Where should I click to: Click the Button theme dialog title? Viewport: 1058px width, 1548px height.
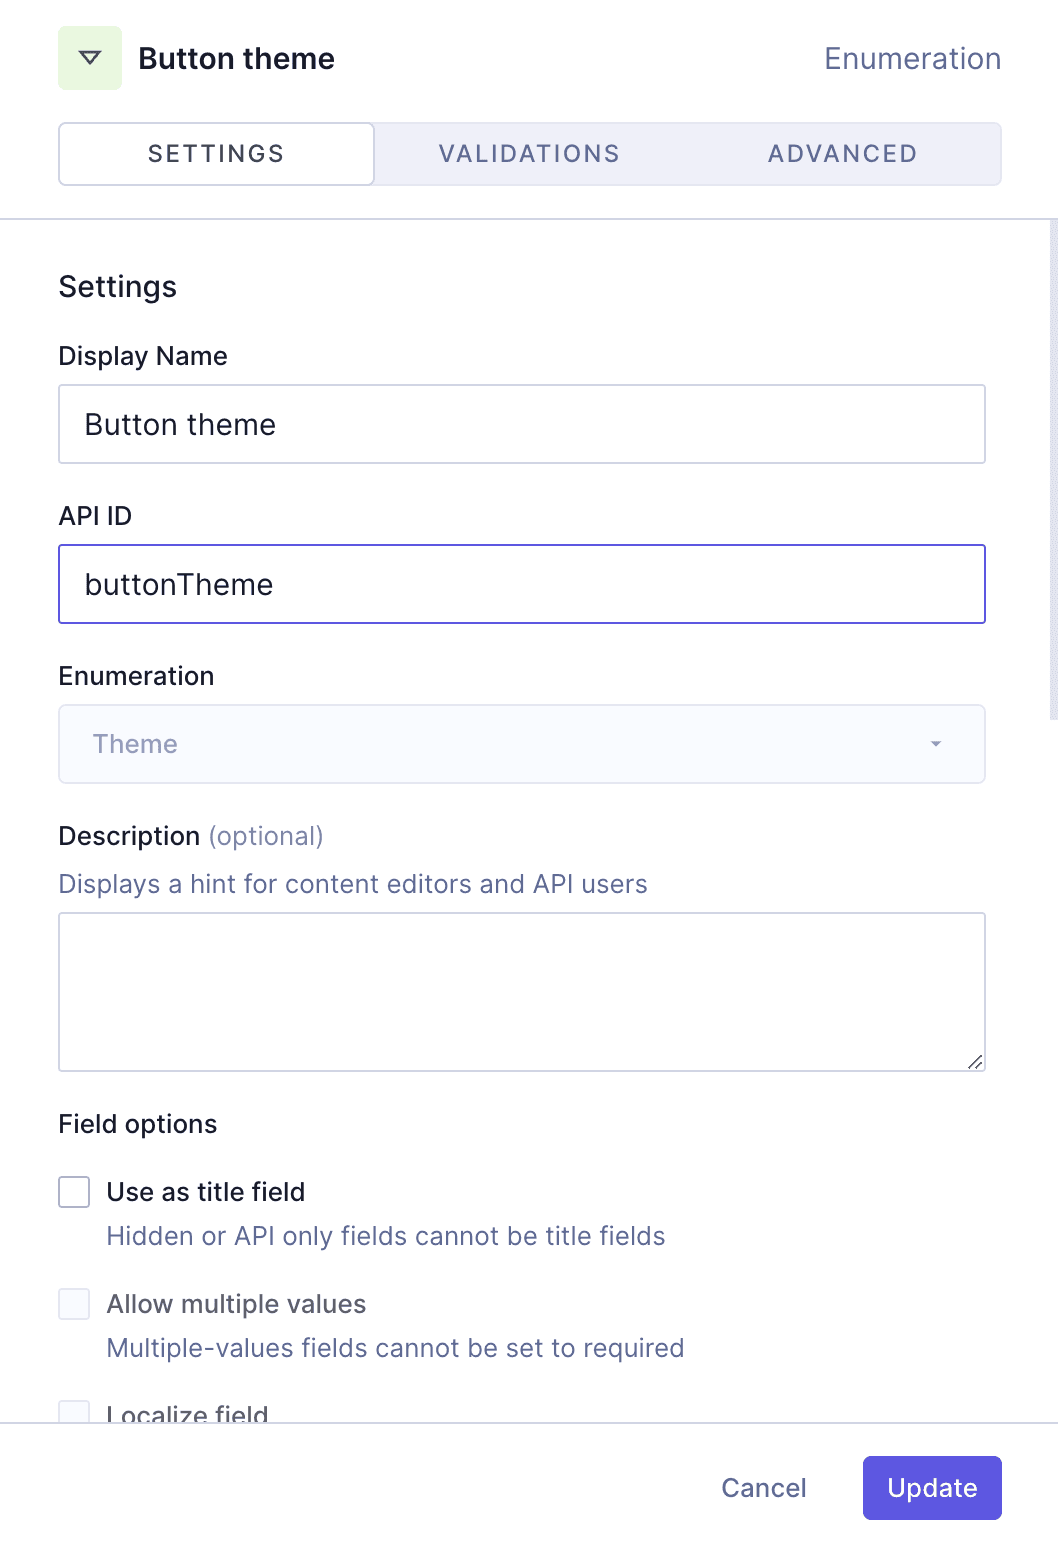(237, 58)
